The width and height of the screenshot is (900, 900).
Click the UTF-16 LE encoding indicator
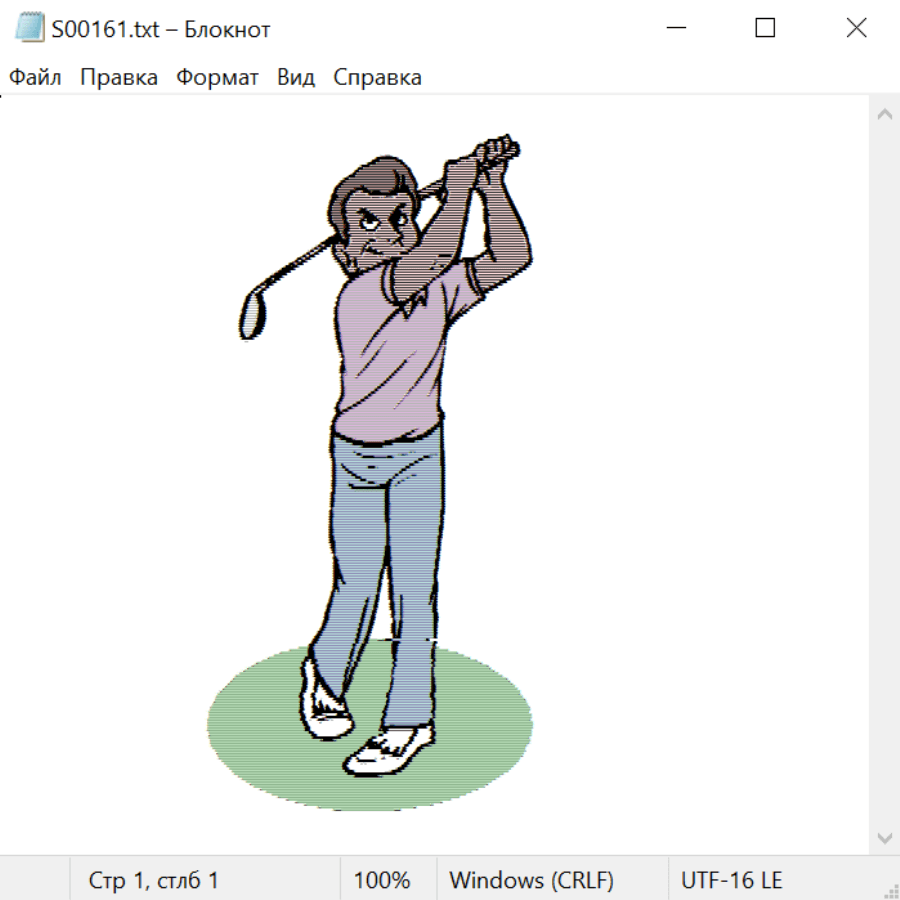[x=732, y=880]
